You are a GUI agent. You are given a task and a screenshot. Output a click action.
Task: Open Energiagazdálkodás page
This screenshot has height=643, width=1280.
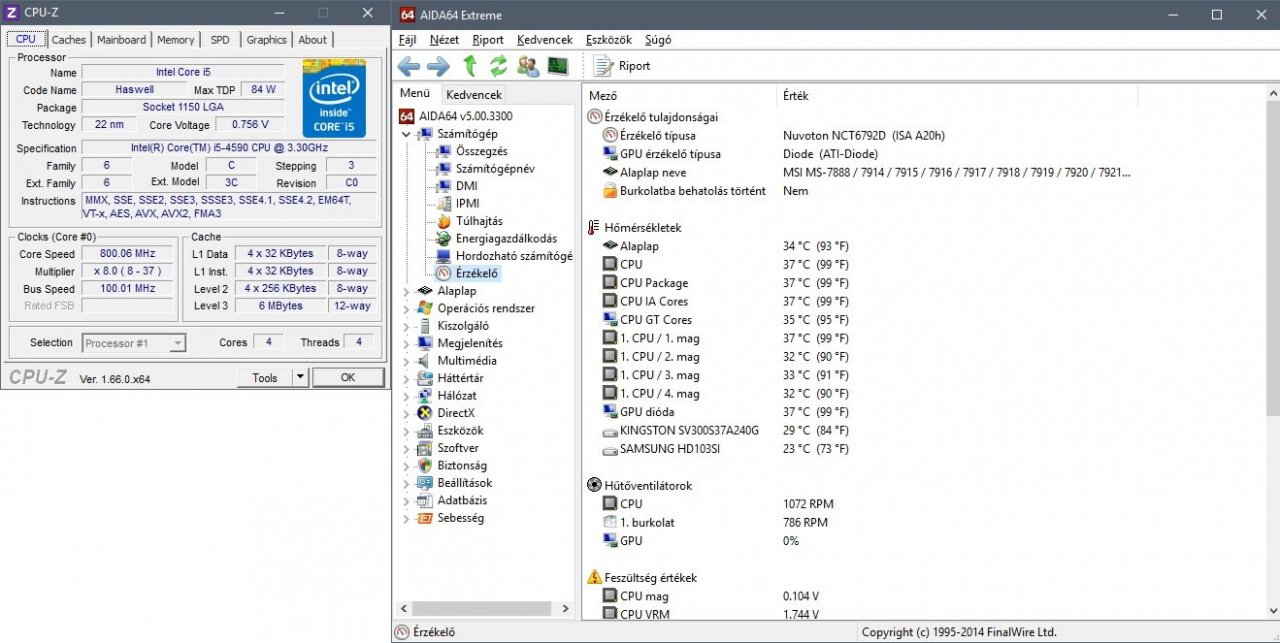506,239
